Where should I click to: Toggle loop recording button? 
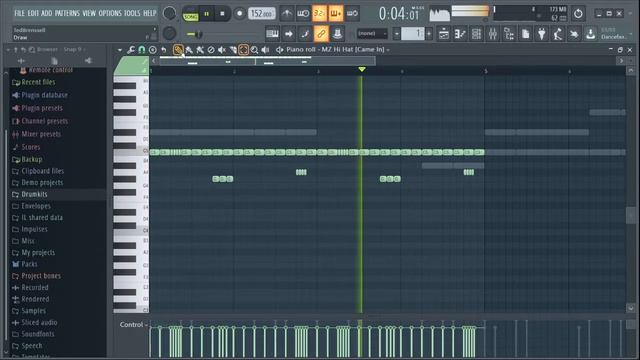point(352,13)
